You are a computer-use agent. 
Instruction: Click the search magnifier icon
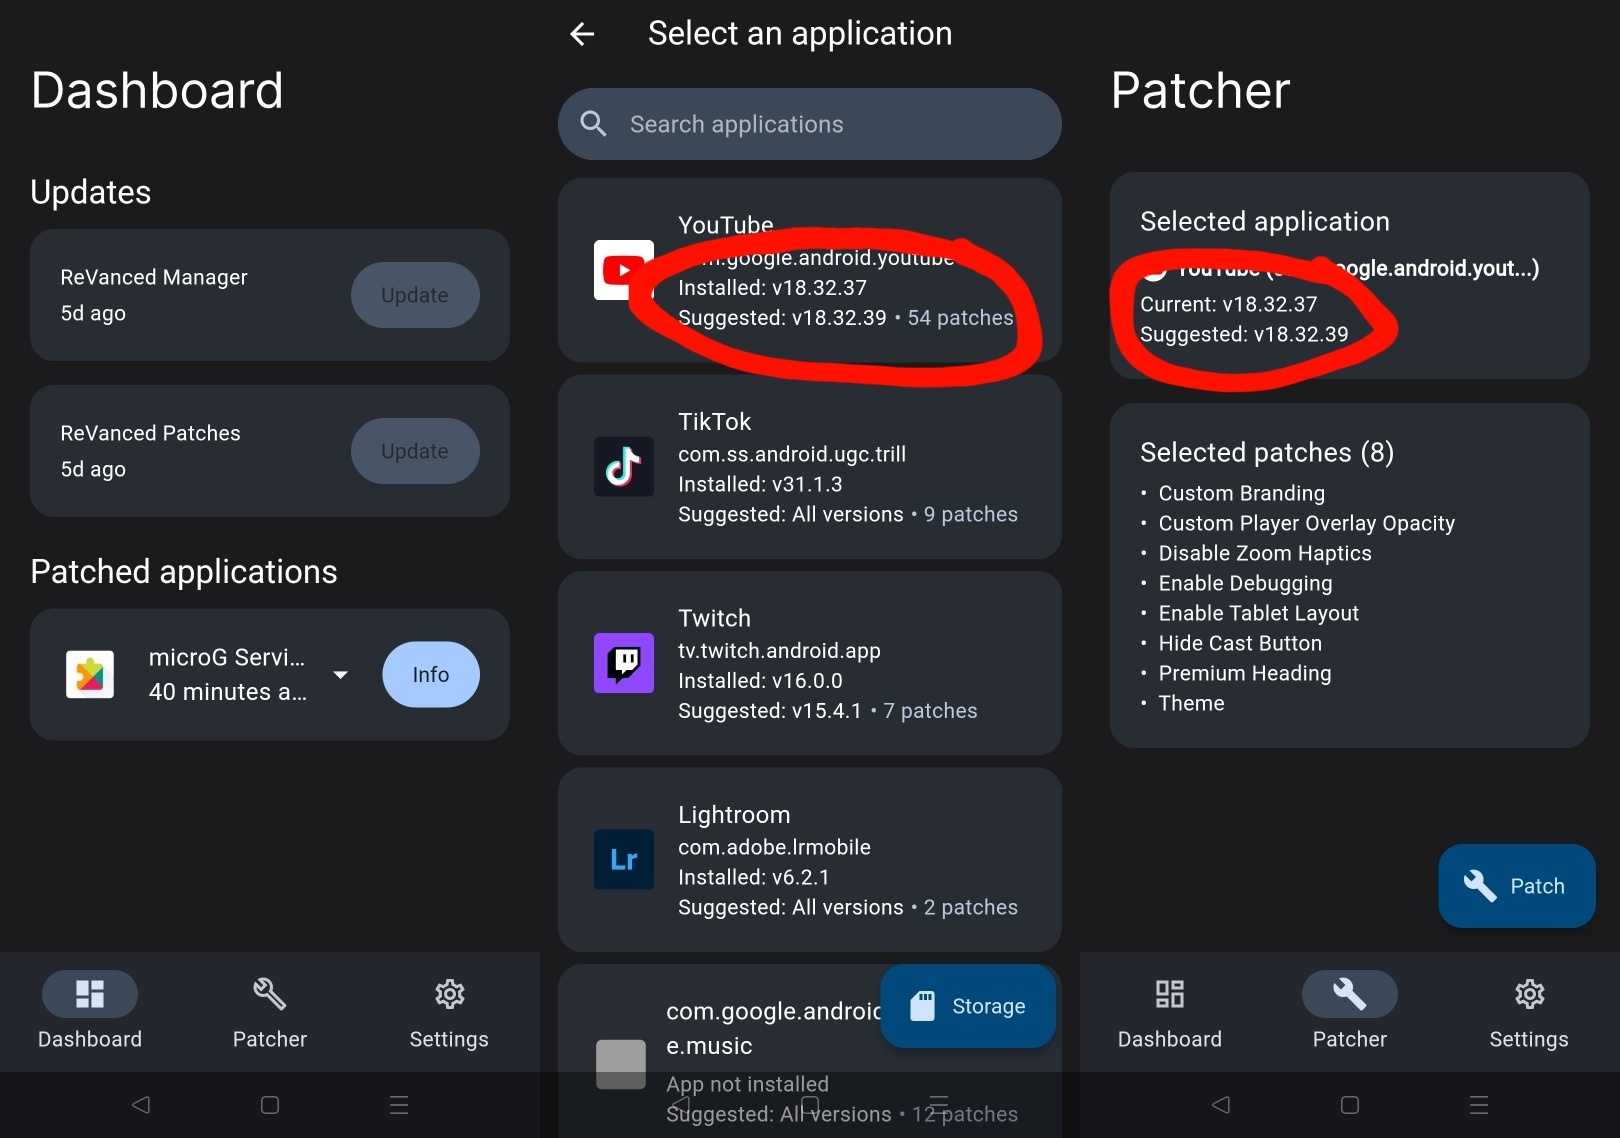(594, 124)
